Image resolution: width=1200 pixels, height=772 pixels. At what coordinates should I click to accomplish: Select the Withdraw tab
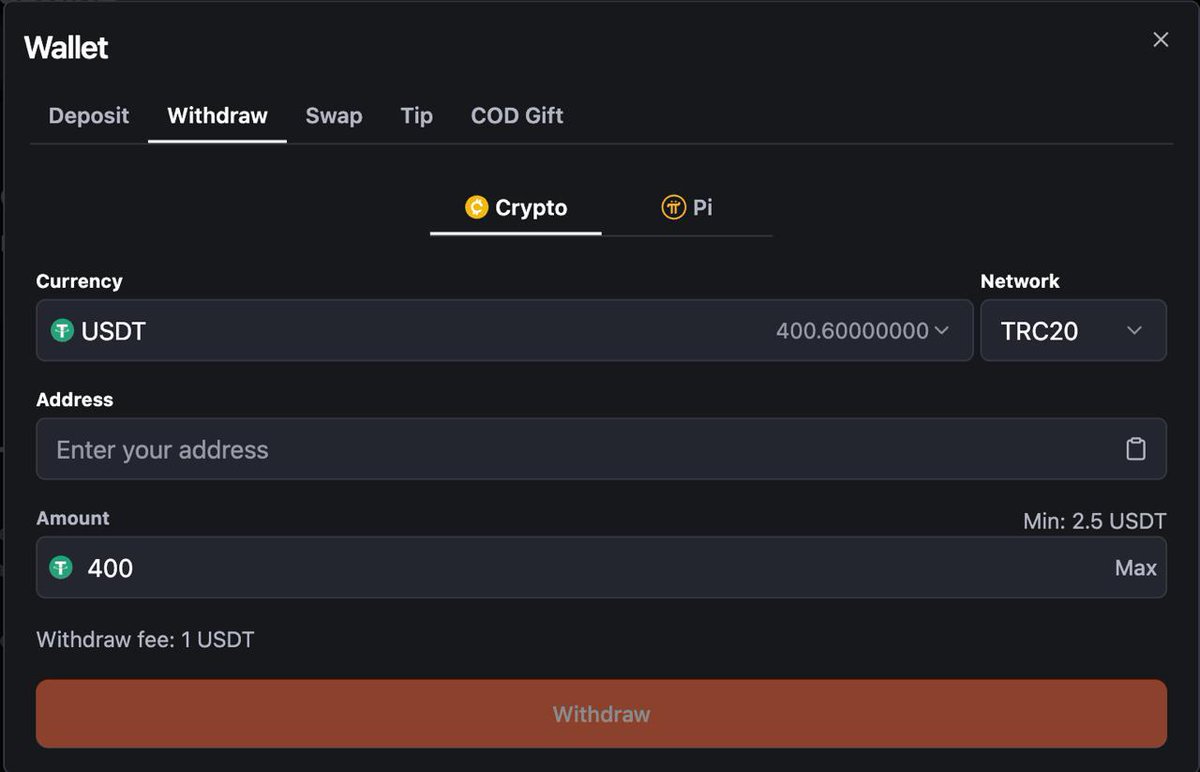tap(217, 116)
